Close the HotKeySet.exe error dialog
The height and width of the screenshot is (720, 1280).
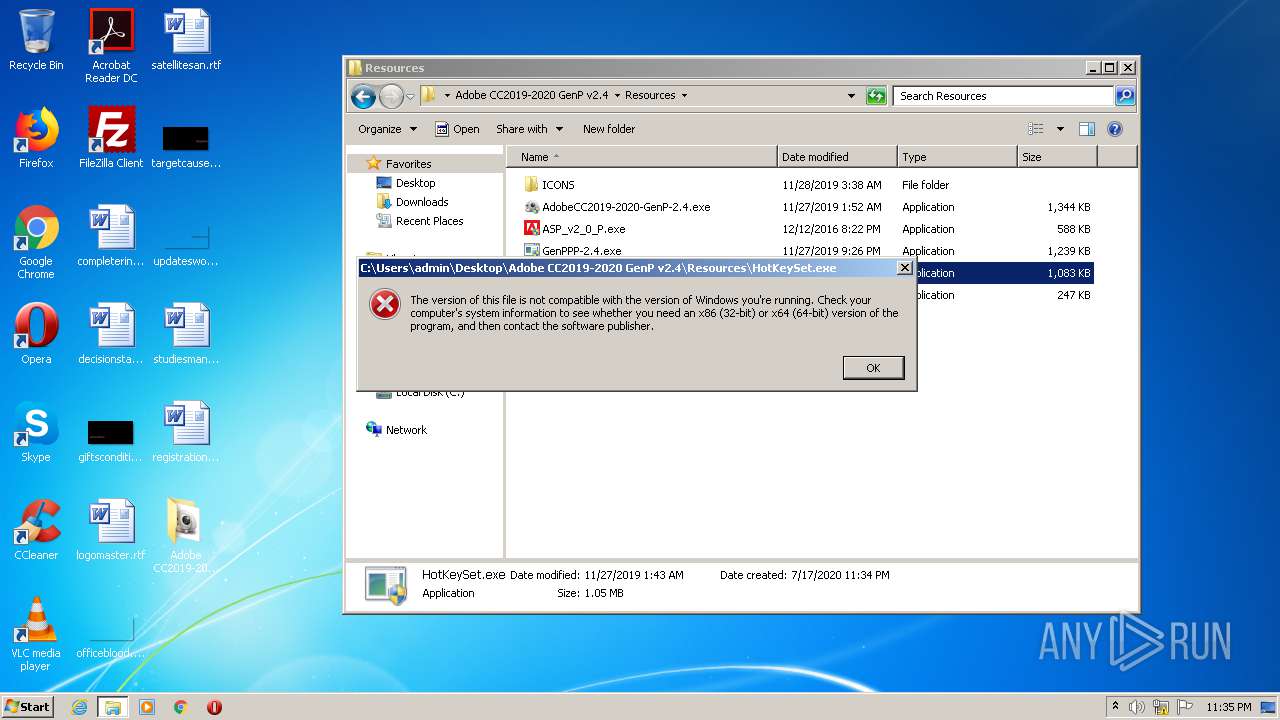click(x=904, y=268)
